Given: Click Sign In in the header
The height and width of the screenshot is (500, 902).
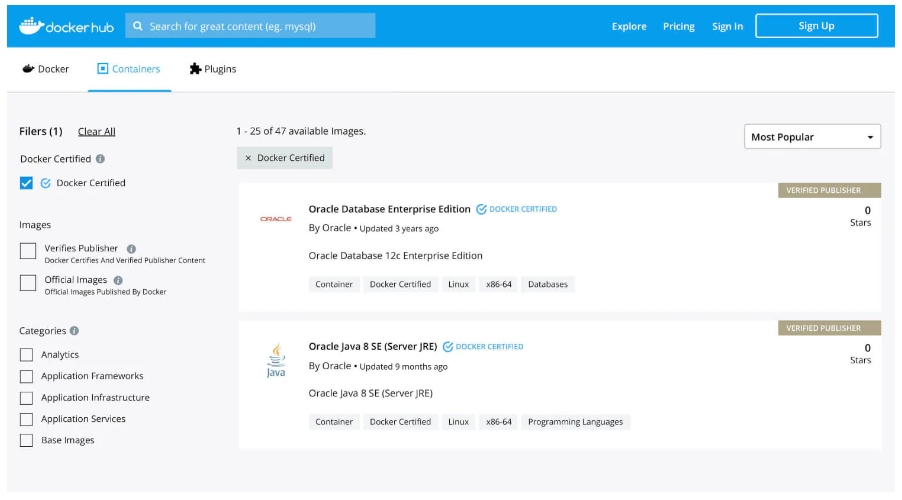Looking at the screenshot, I should [727, 26].
